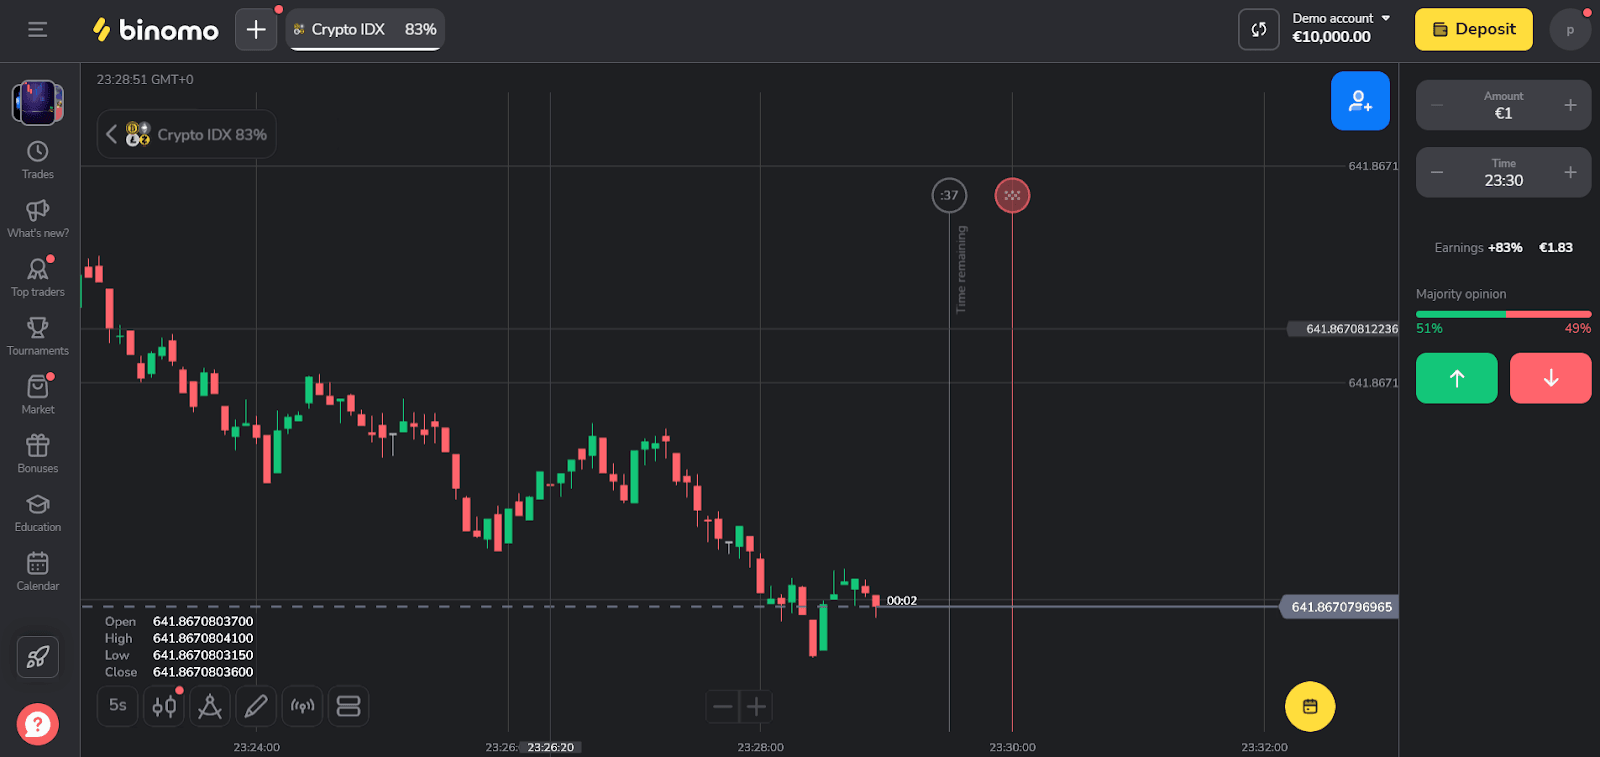
Task: Click the Earnings +83% text
Action: coord(1478,247)
